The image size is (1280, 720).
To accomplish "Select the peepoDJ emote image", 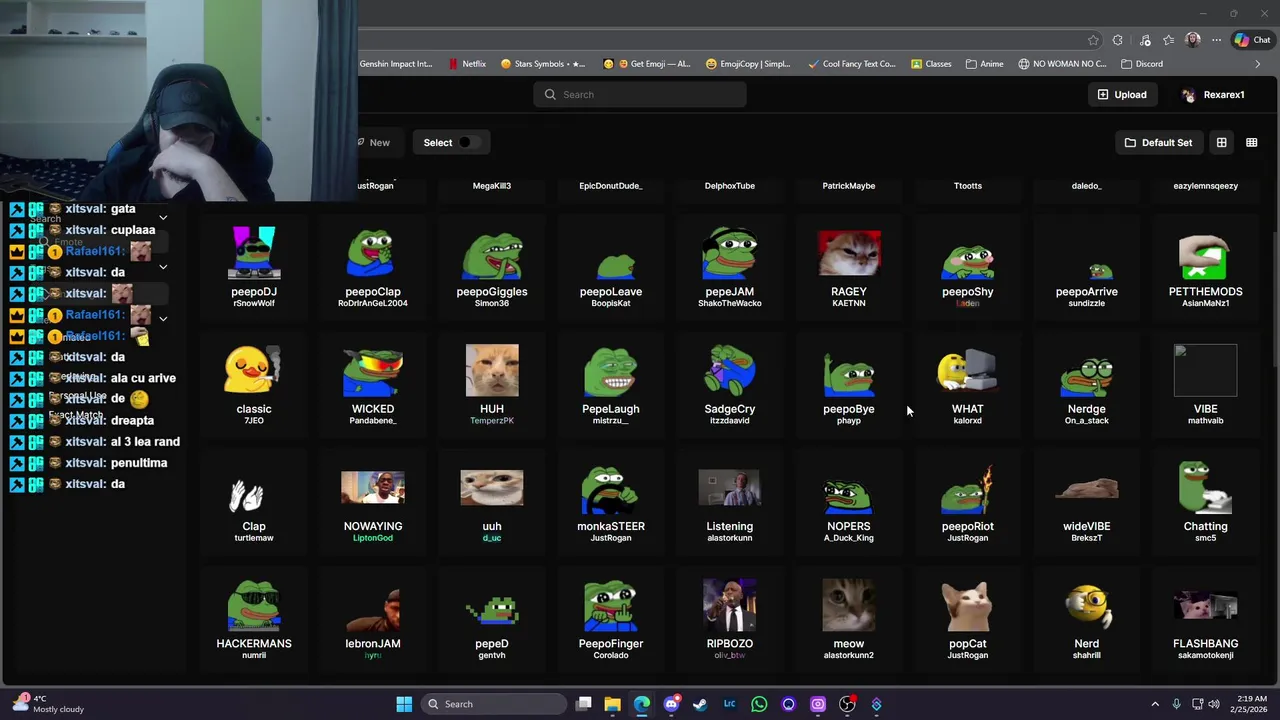I will tap(254, 253).
